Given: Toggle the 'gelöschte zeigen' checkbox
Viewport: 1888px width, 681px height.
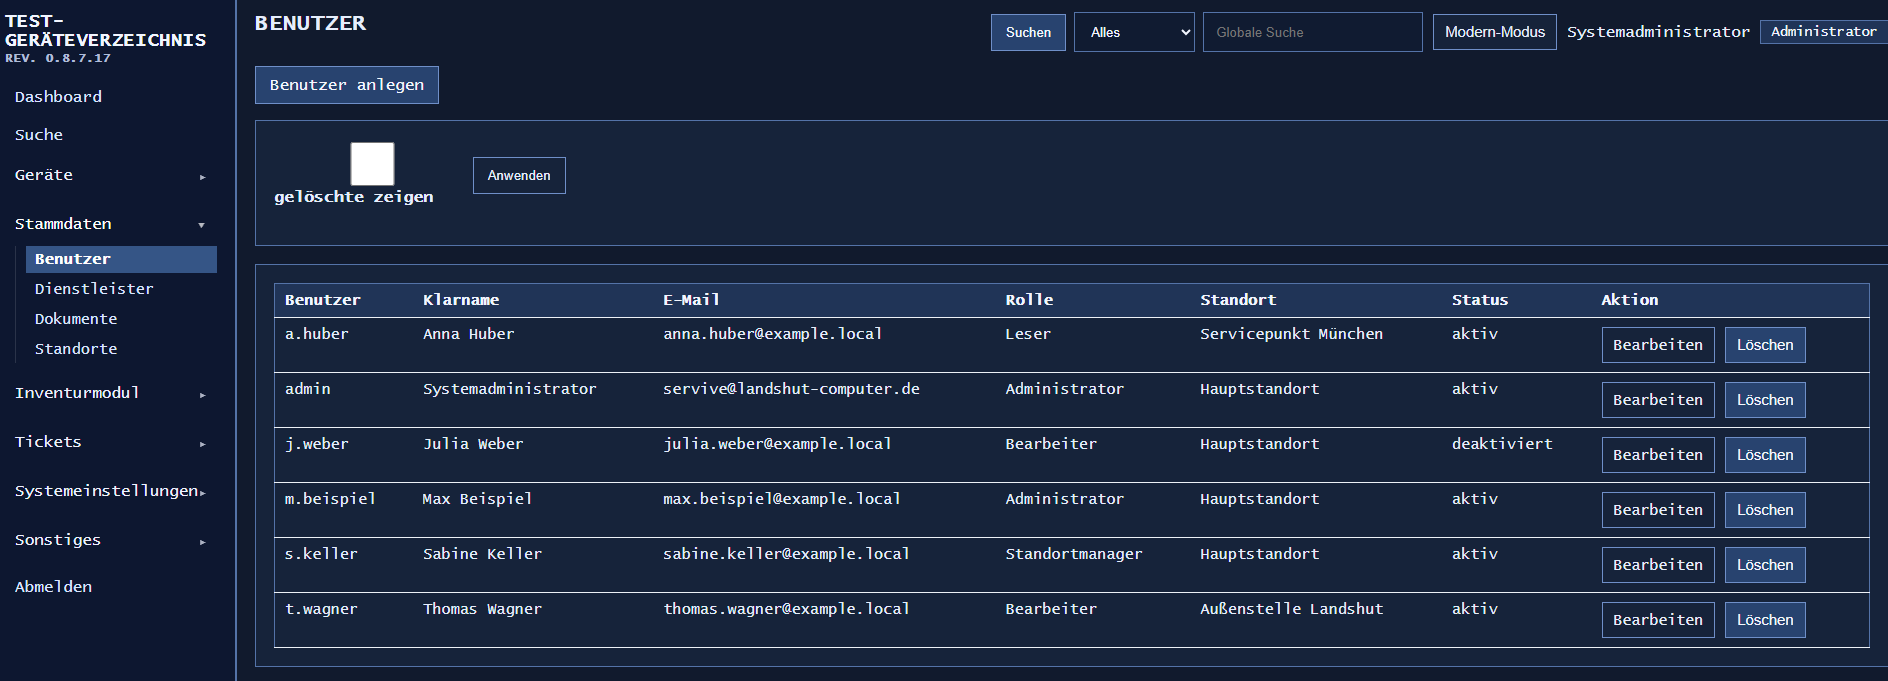Looking at the screenshot, I should pyautogui.click(x=372, y=164).
